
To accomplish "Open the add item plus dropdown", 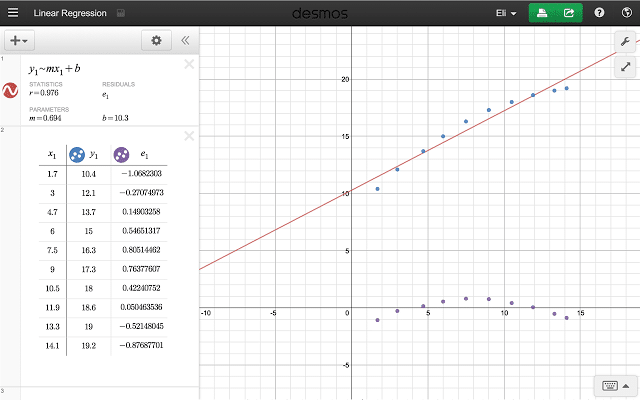I will (19, 40).
